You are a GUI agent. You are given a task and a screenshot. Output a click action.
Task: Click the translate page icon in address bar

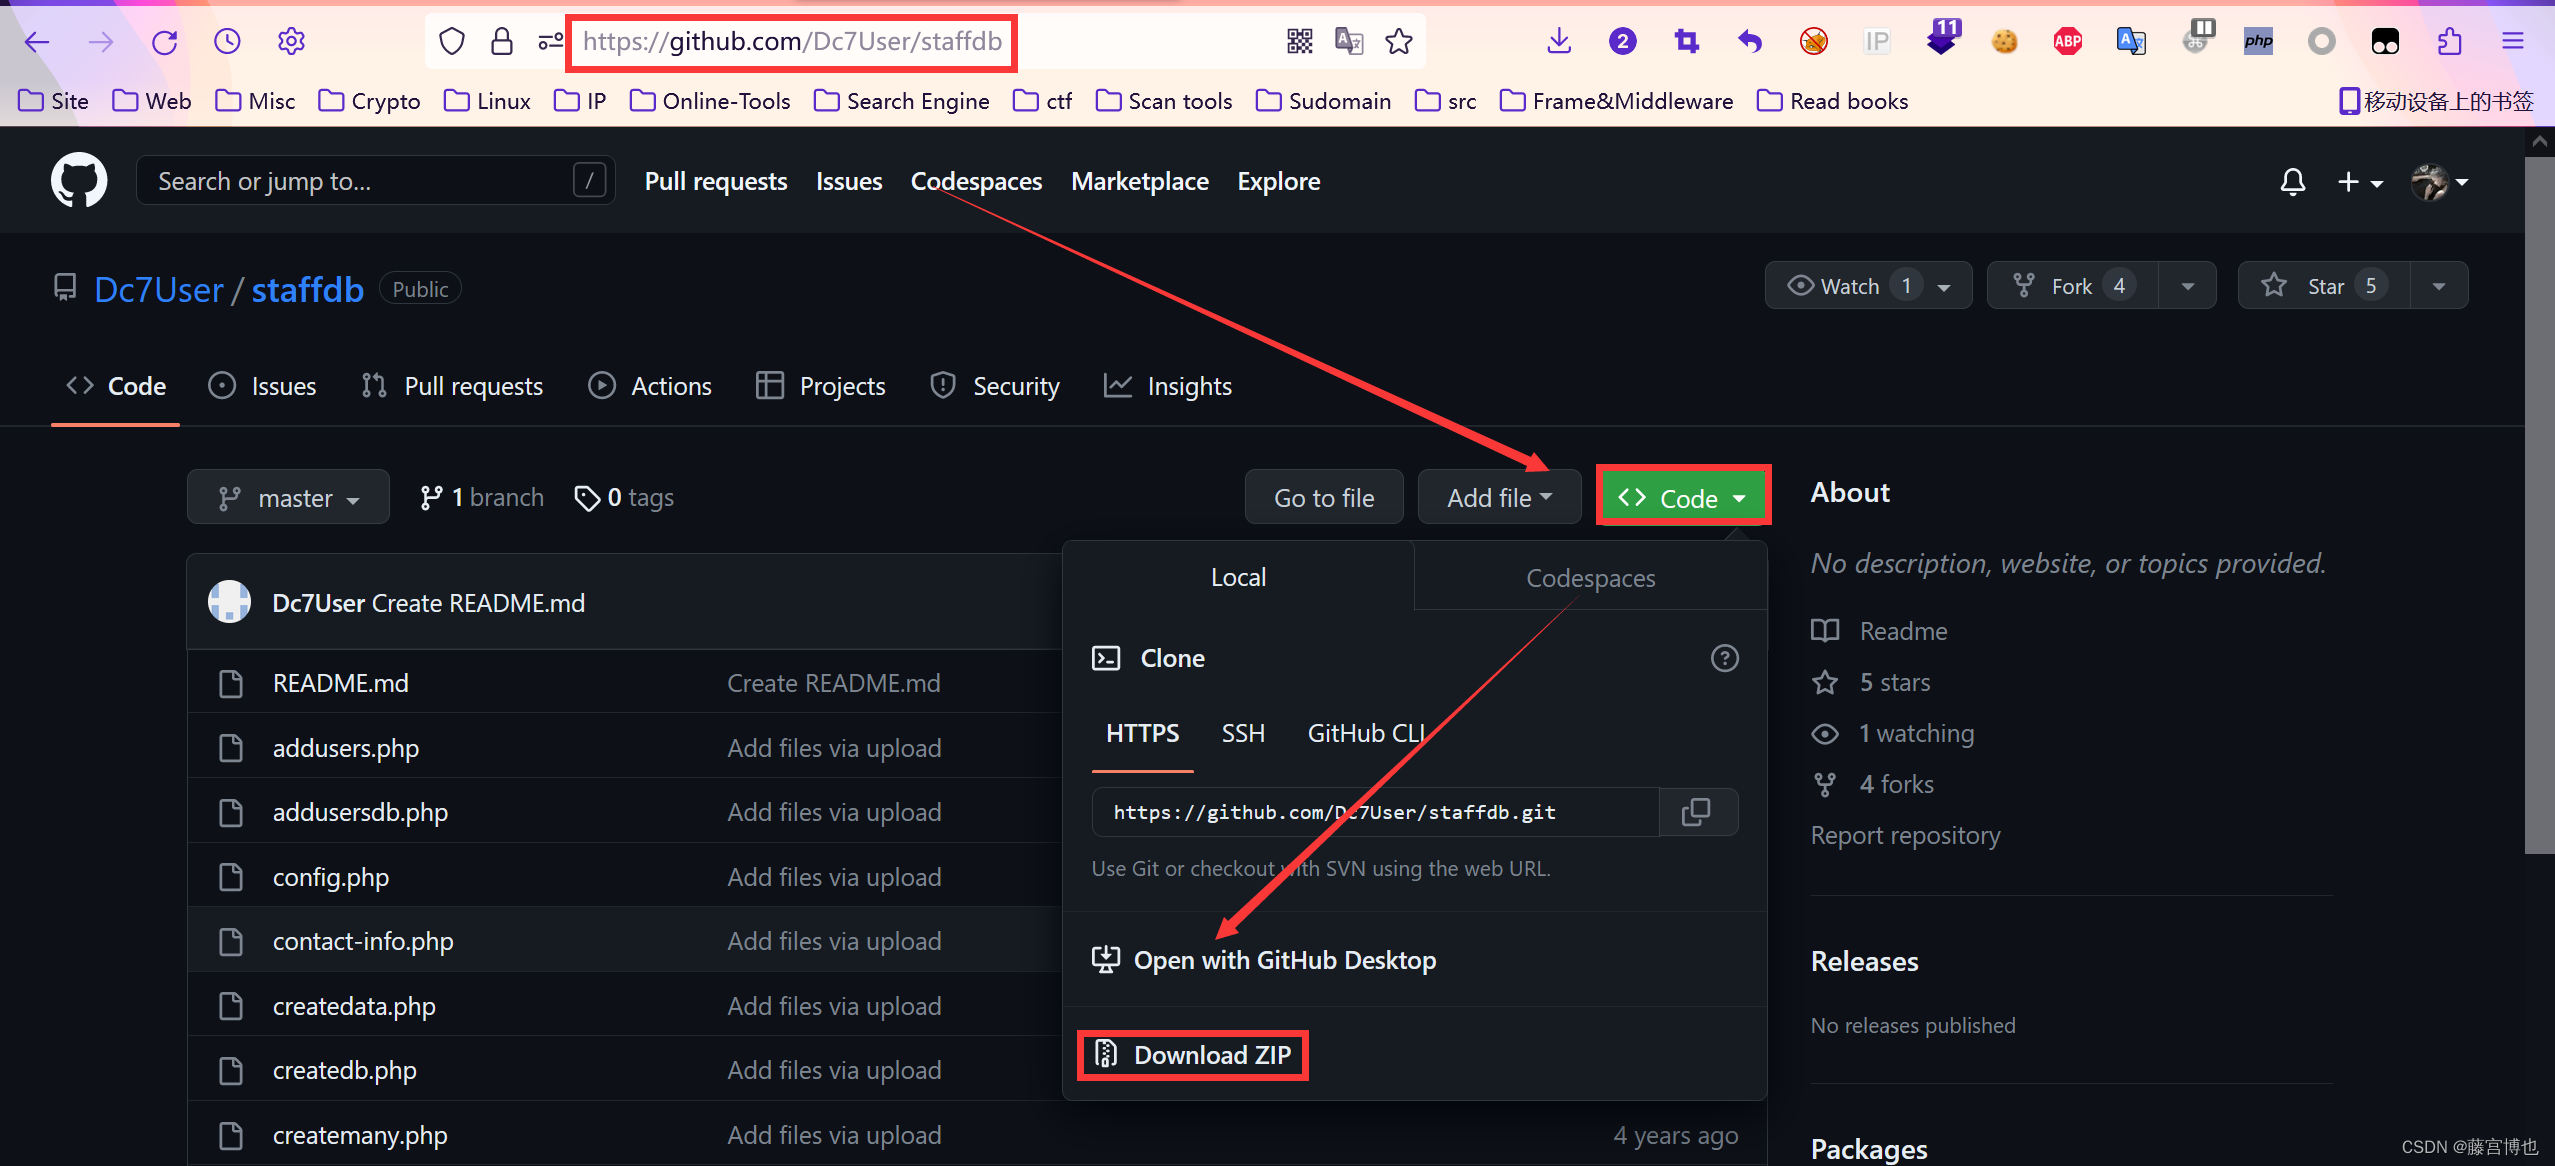[1349, 42]
